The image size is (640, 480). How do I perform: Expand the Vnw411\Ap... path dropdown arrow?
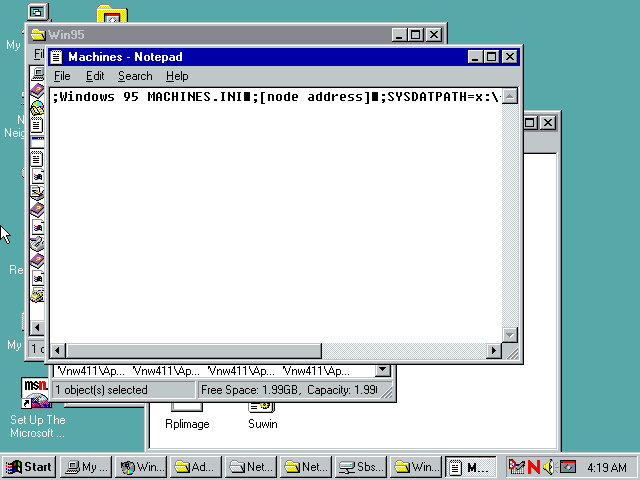pyautogui.click(x=382, y=370)
